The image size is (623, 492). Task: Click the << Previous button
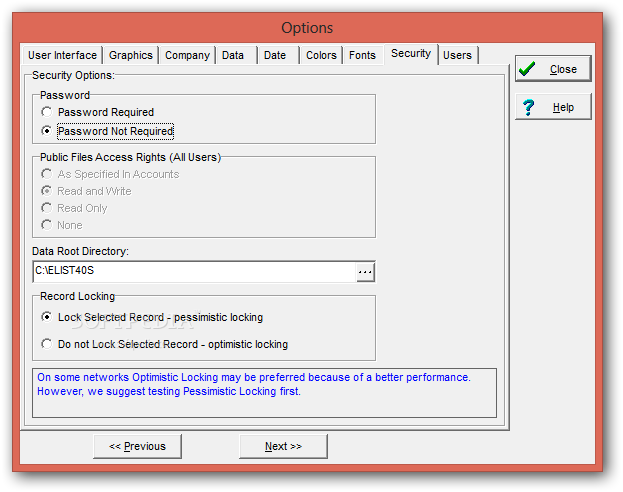[137, 446]
